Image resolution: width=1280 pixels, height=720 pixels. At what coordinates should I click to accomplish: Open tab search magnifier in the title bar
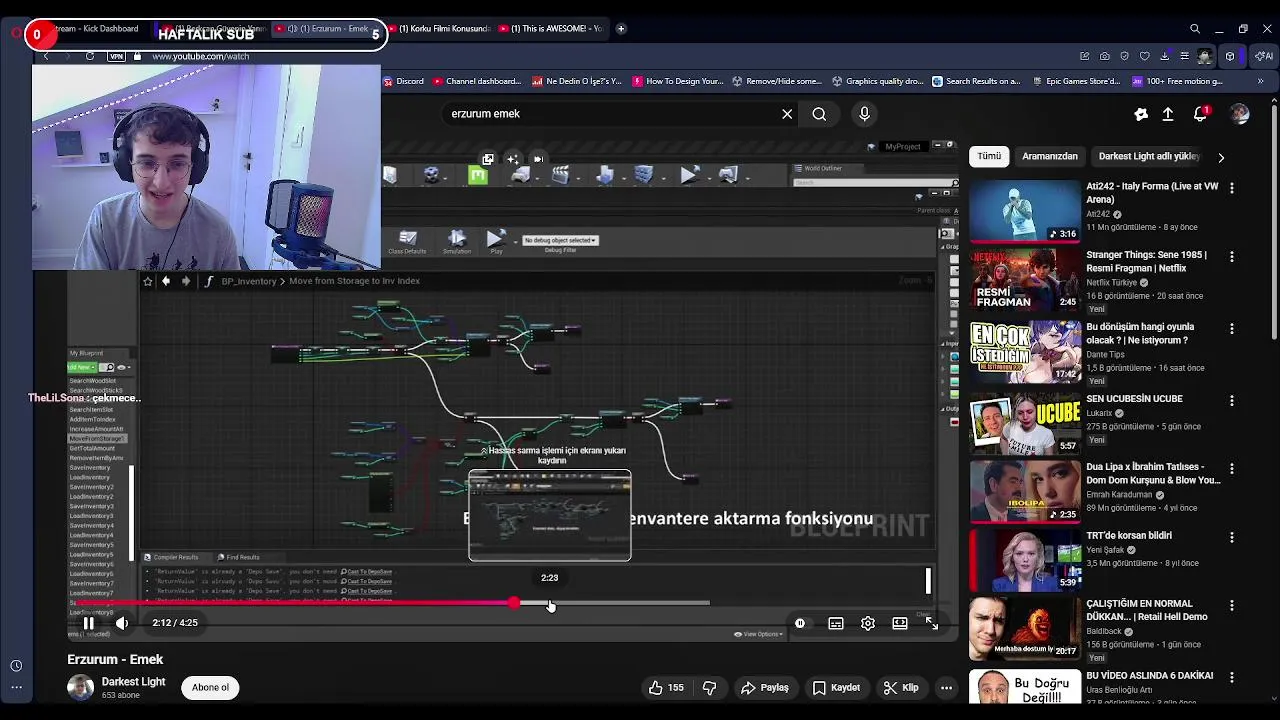(x=1195, y=29)
